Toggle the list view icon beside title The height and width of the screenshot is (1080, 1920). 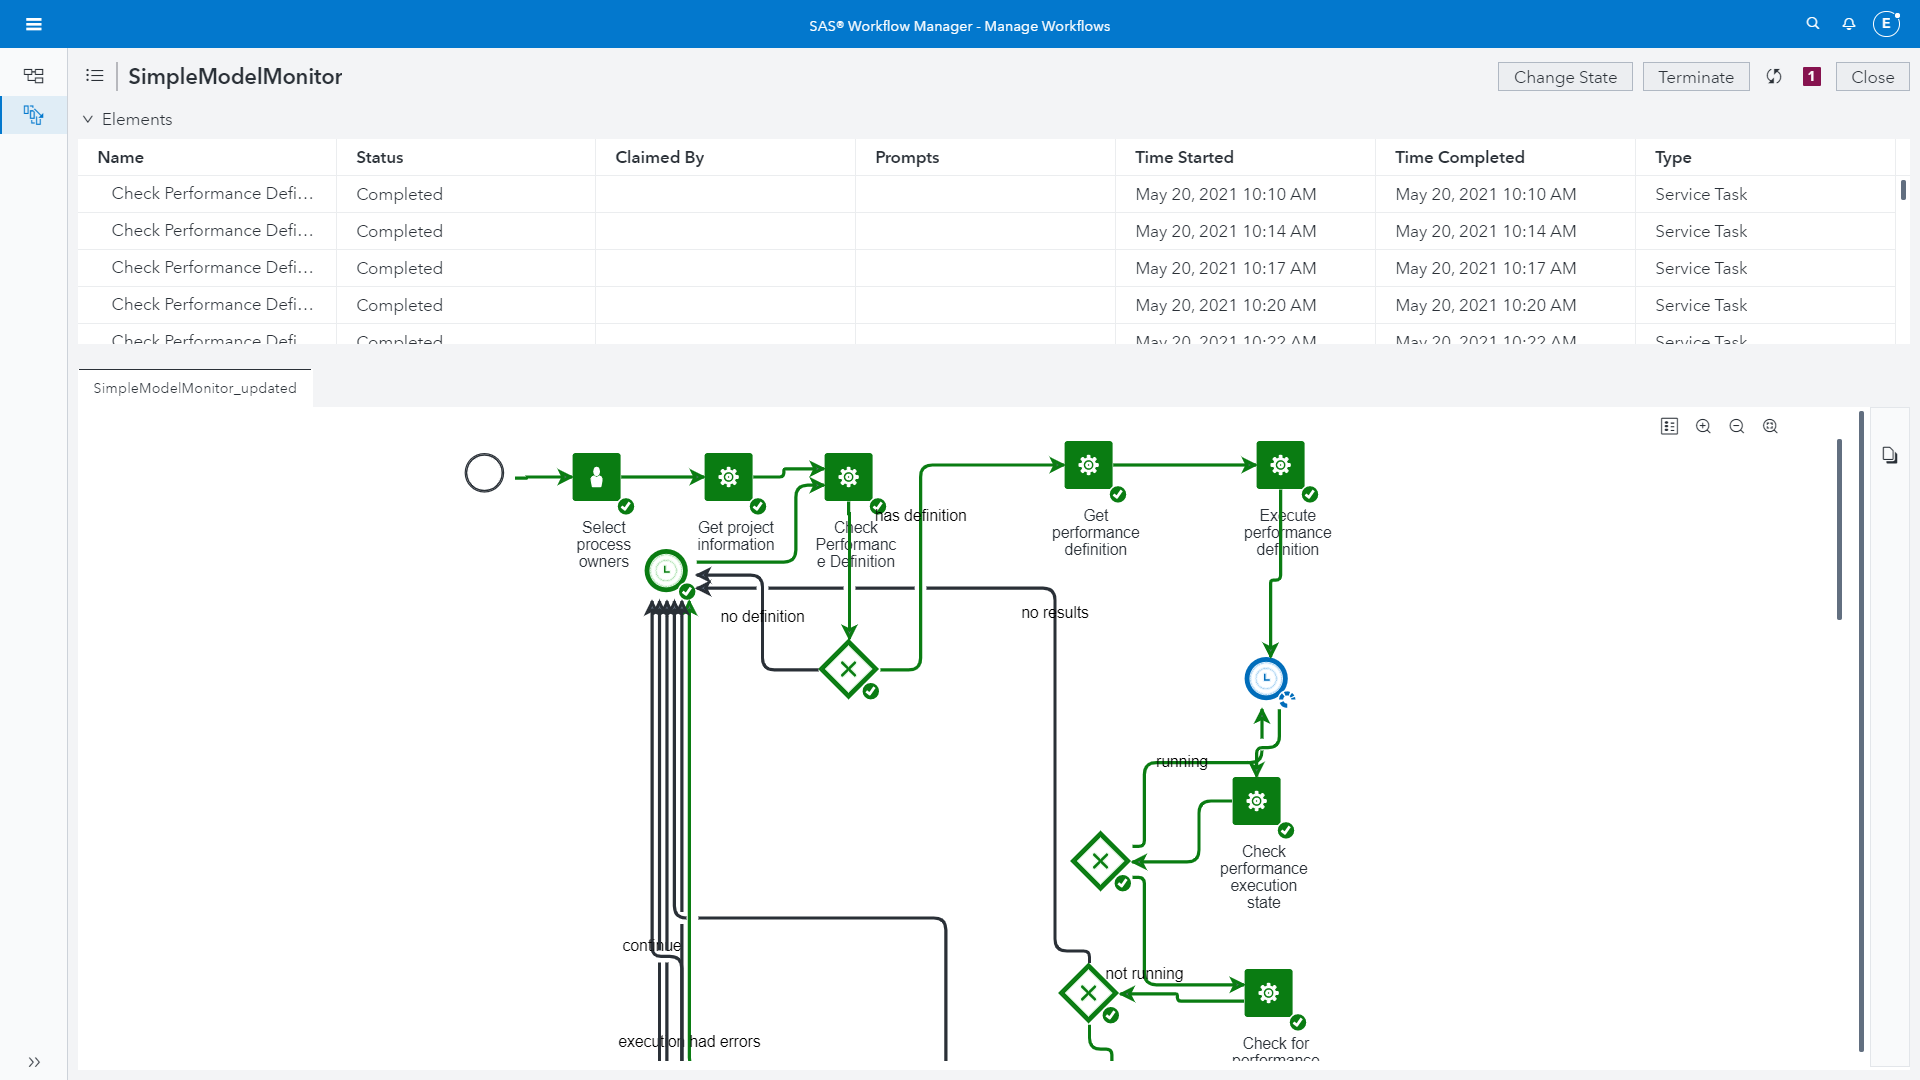(x=95, y=76)
